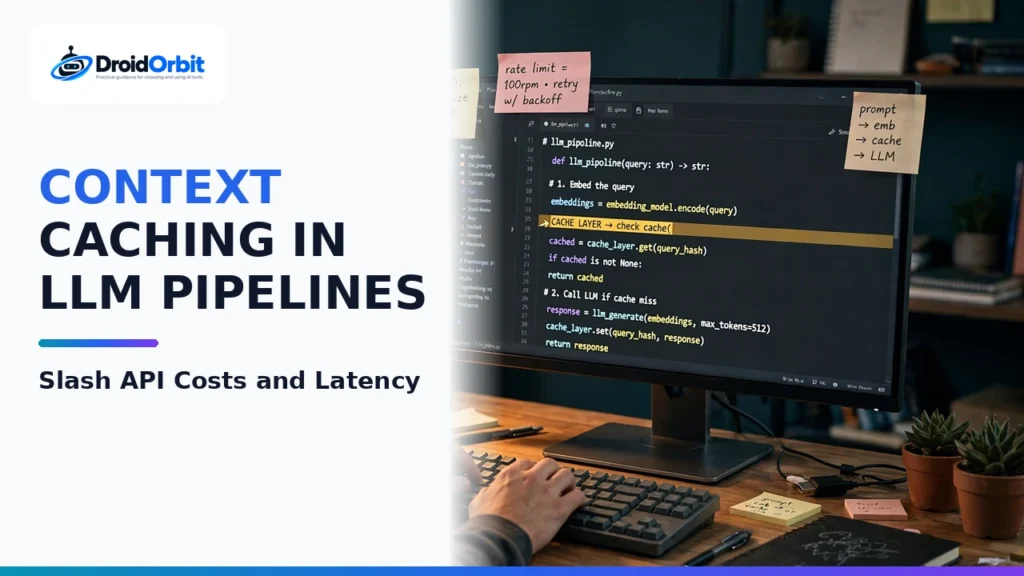Click the subtitle "Slash API Costs and Latency"

pyautogui.click(x=229, y=380)
